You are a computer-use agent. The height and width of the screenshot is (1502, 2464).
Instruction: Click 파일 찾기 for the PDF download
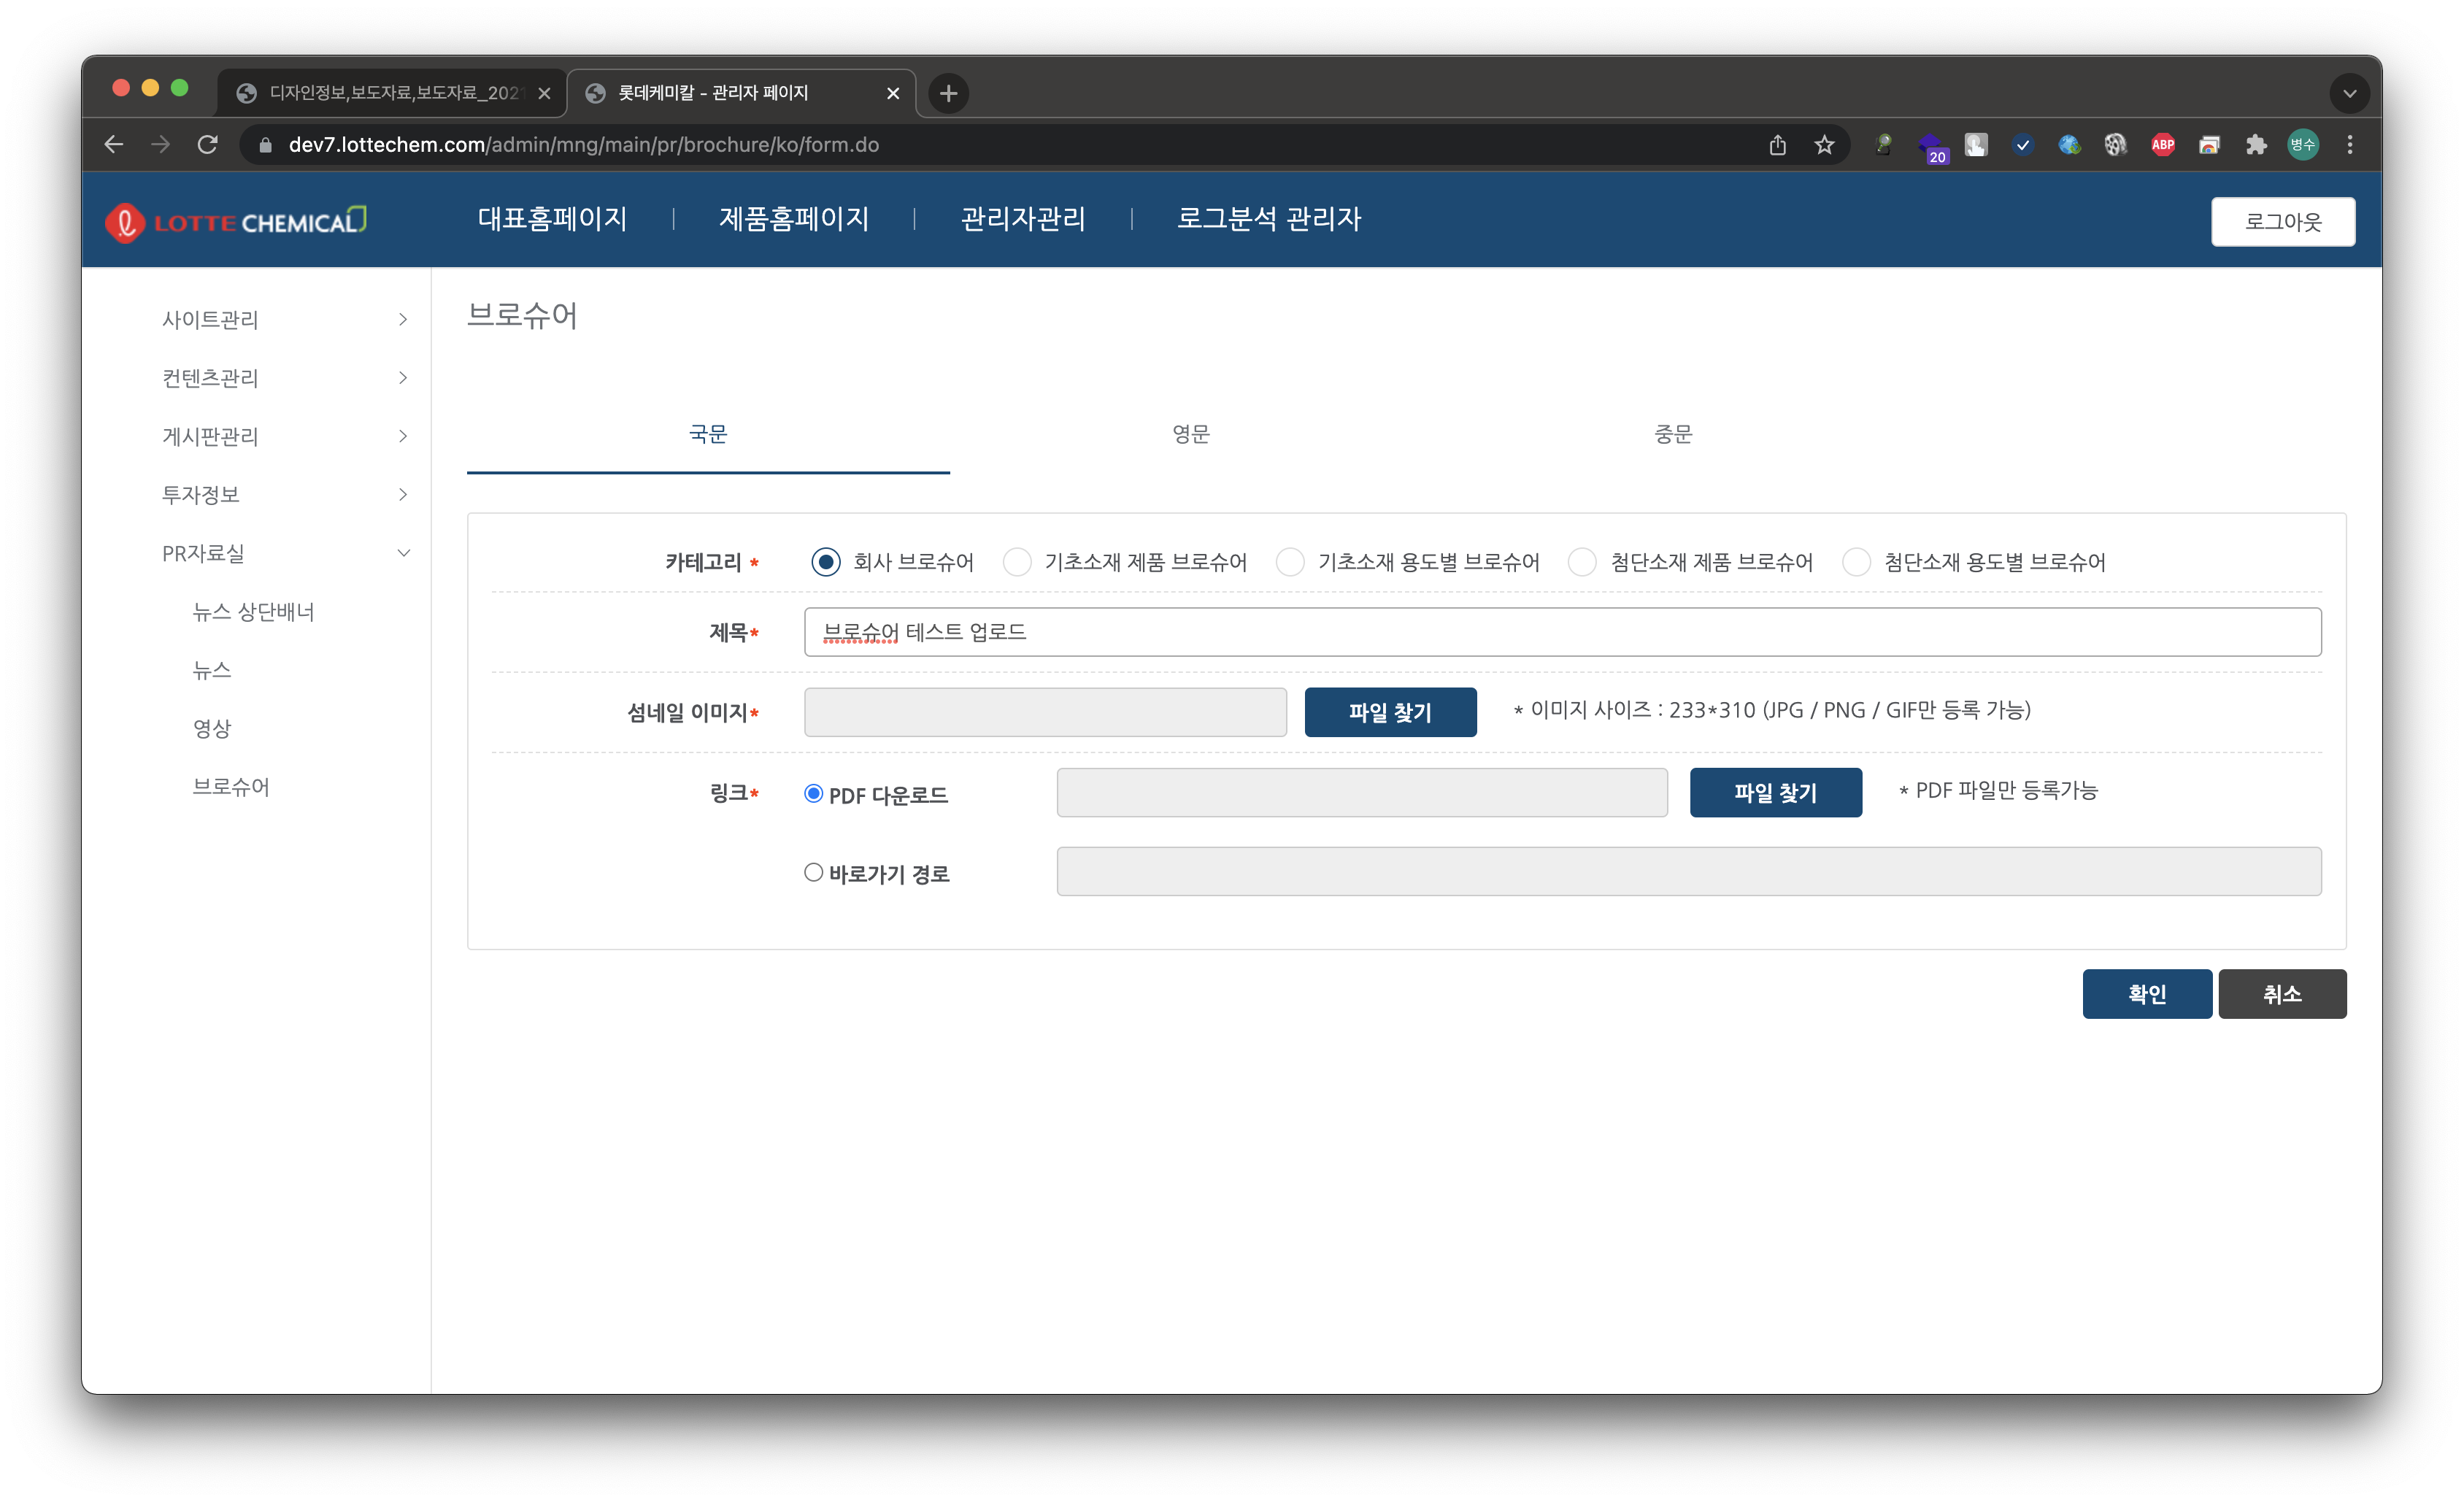pos(1775,792)
